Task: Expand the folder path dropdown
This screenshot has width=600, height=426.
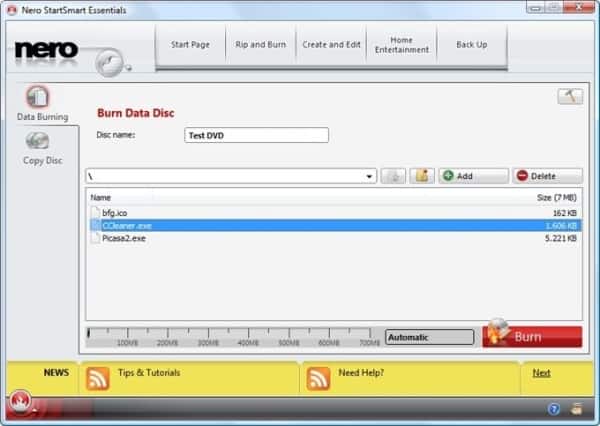Action: pos(369,176)
